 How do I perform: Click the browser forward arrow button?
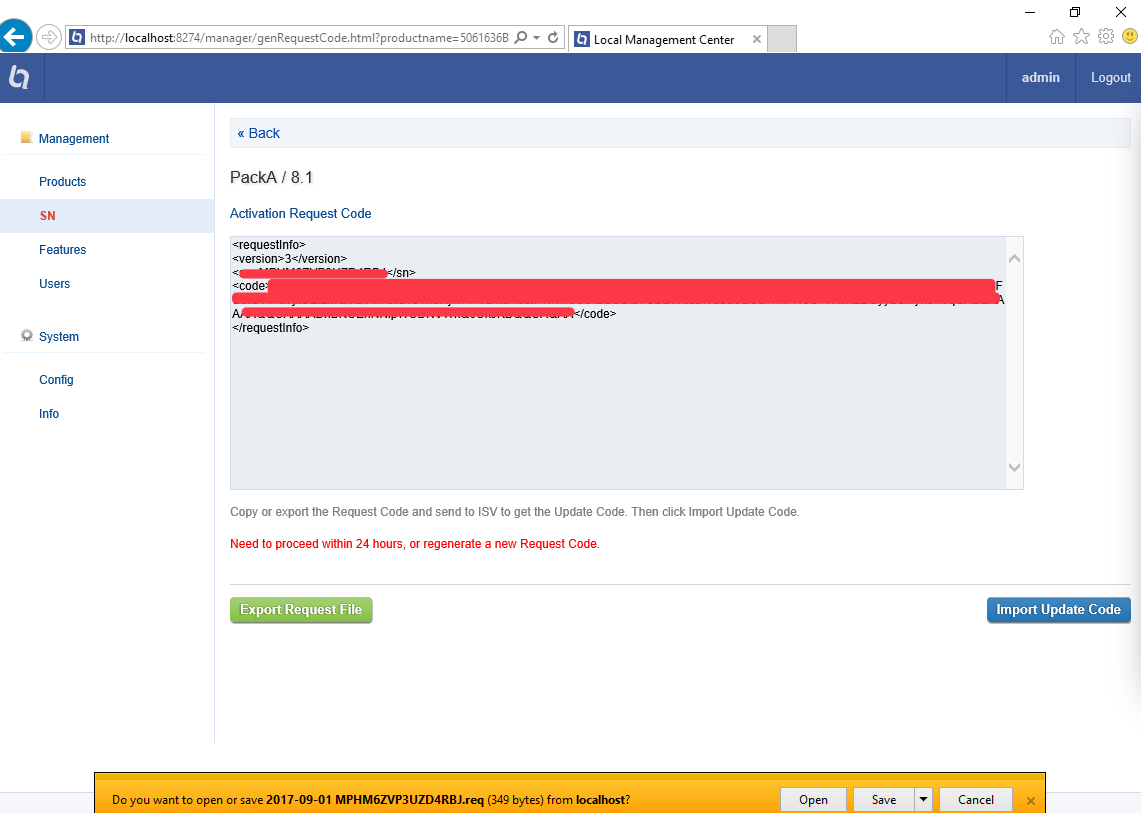(48, 38)
